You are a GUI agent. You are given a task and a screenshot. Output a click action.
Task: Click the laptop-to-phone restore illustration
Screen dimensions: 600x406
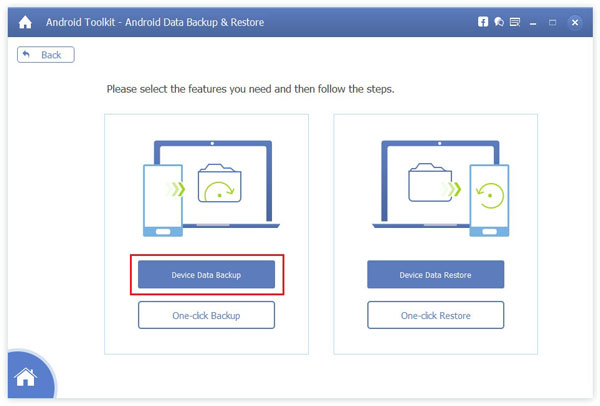tap(441, 188)
